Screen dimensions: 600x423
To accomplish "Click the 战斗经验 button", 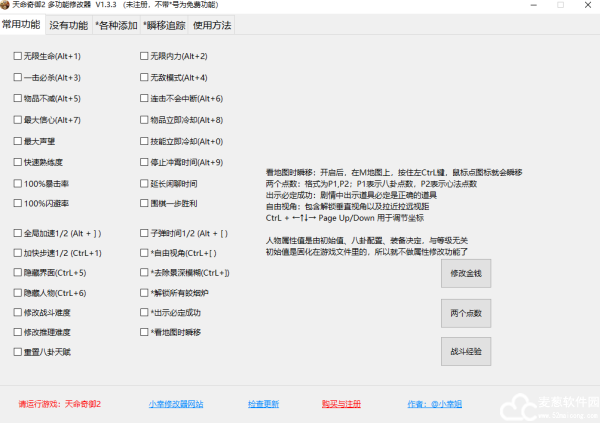I will tap(465, 352).
